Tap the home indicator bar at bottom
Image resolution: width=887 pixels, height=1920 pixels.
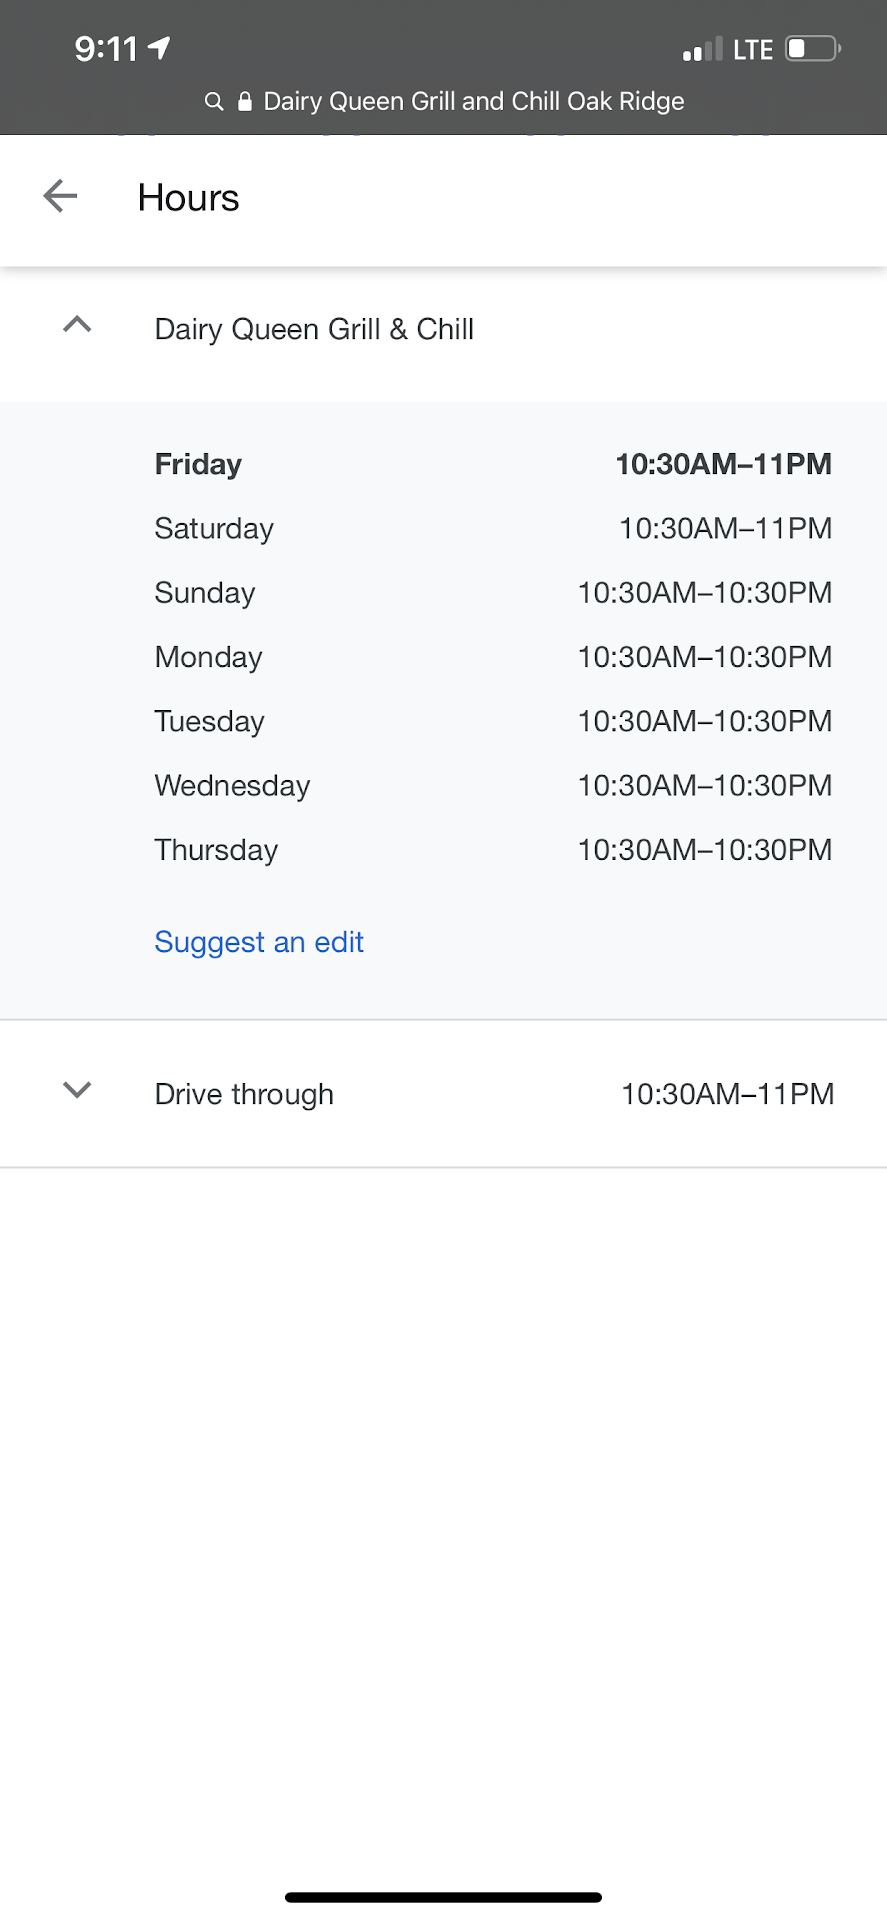[443, 1897]
